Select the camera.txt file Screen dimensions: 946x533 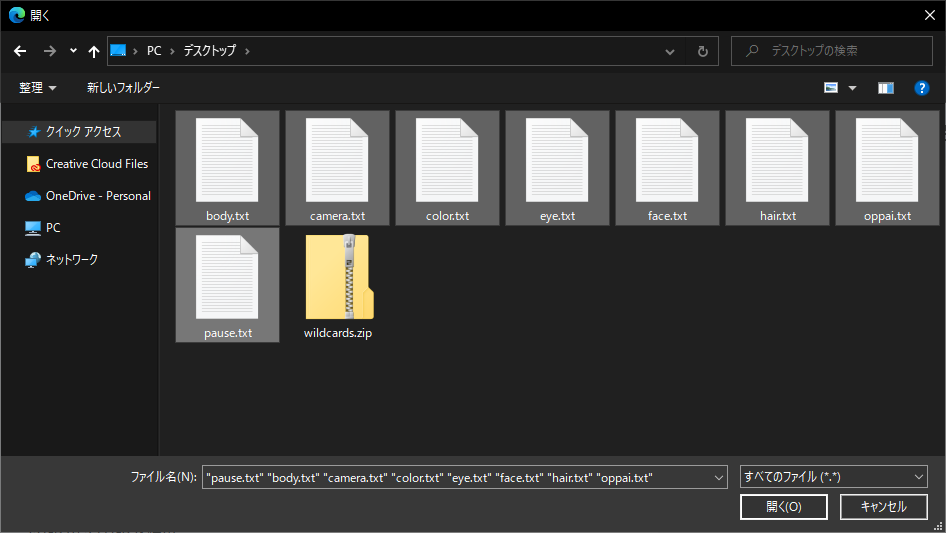(337, 167)
